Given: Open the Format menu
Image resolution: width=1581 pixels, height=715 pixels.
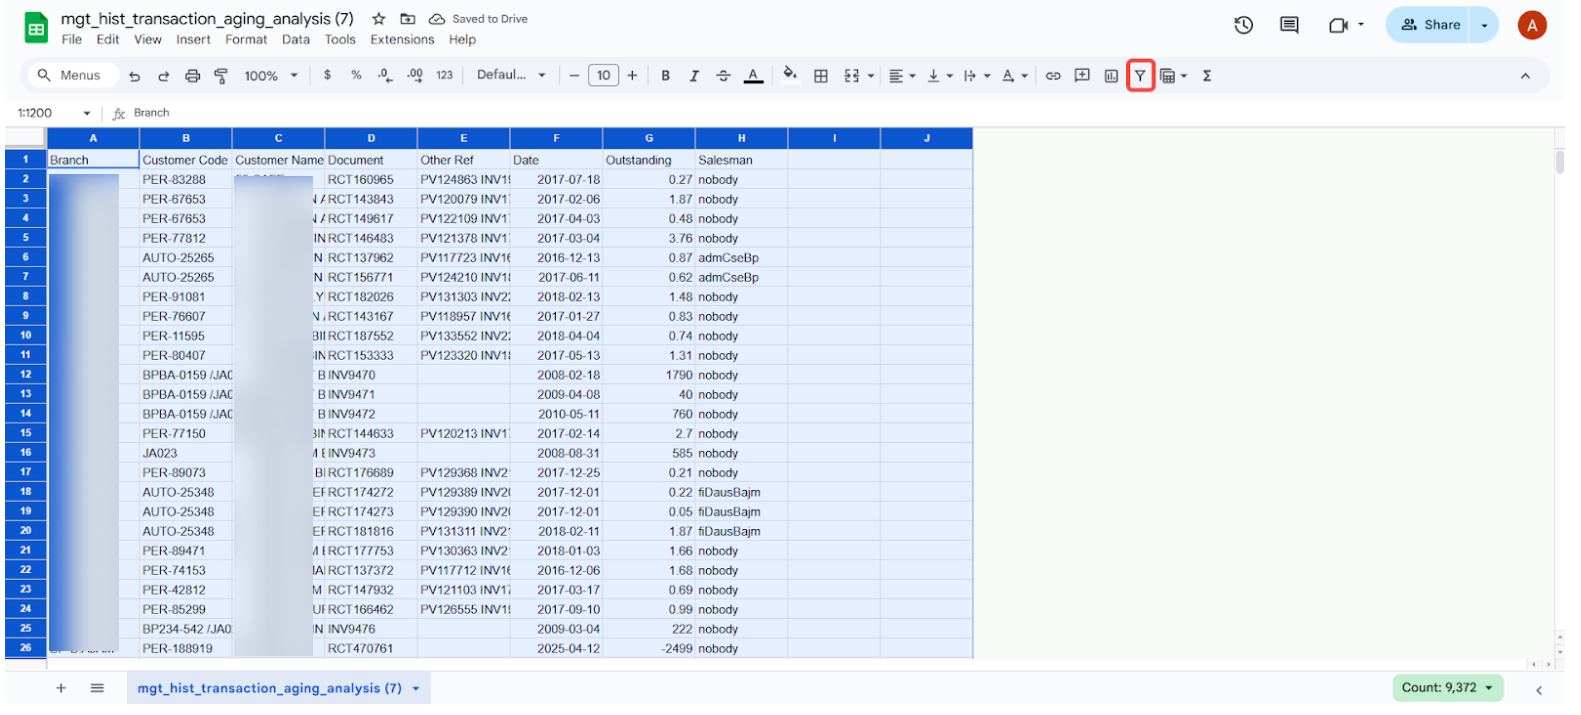Looking at the screenshot, I should (246, 40).
